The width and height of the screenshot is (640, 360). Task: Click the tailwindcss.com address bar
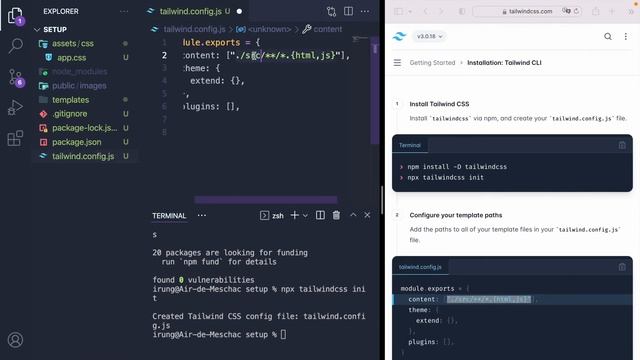point(527,11)
